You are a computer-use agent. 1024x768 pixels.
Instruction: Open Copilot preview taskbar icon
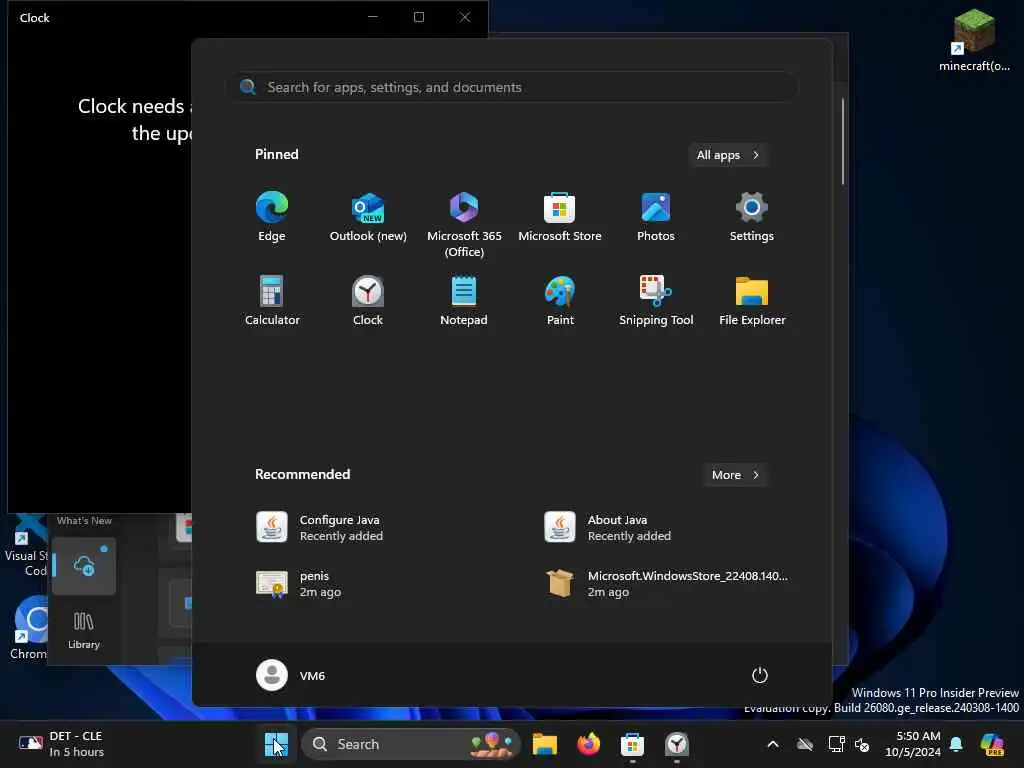[992, 744]
